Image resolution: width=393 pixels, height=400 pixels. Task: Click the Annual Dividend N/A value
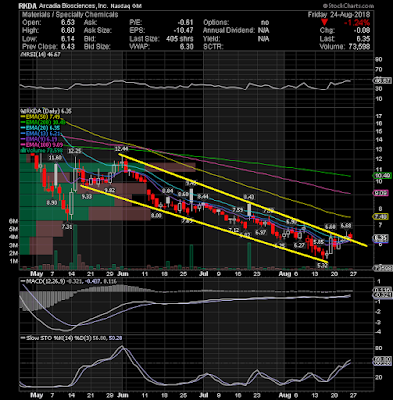(264, 31)
